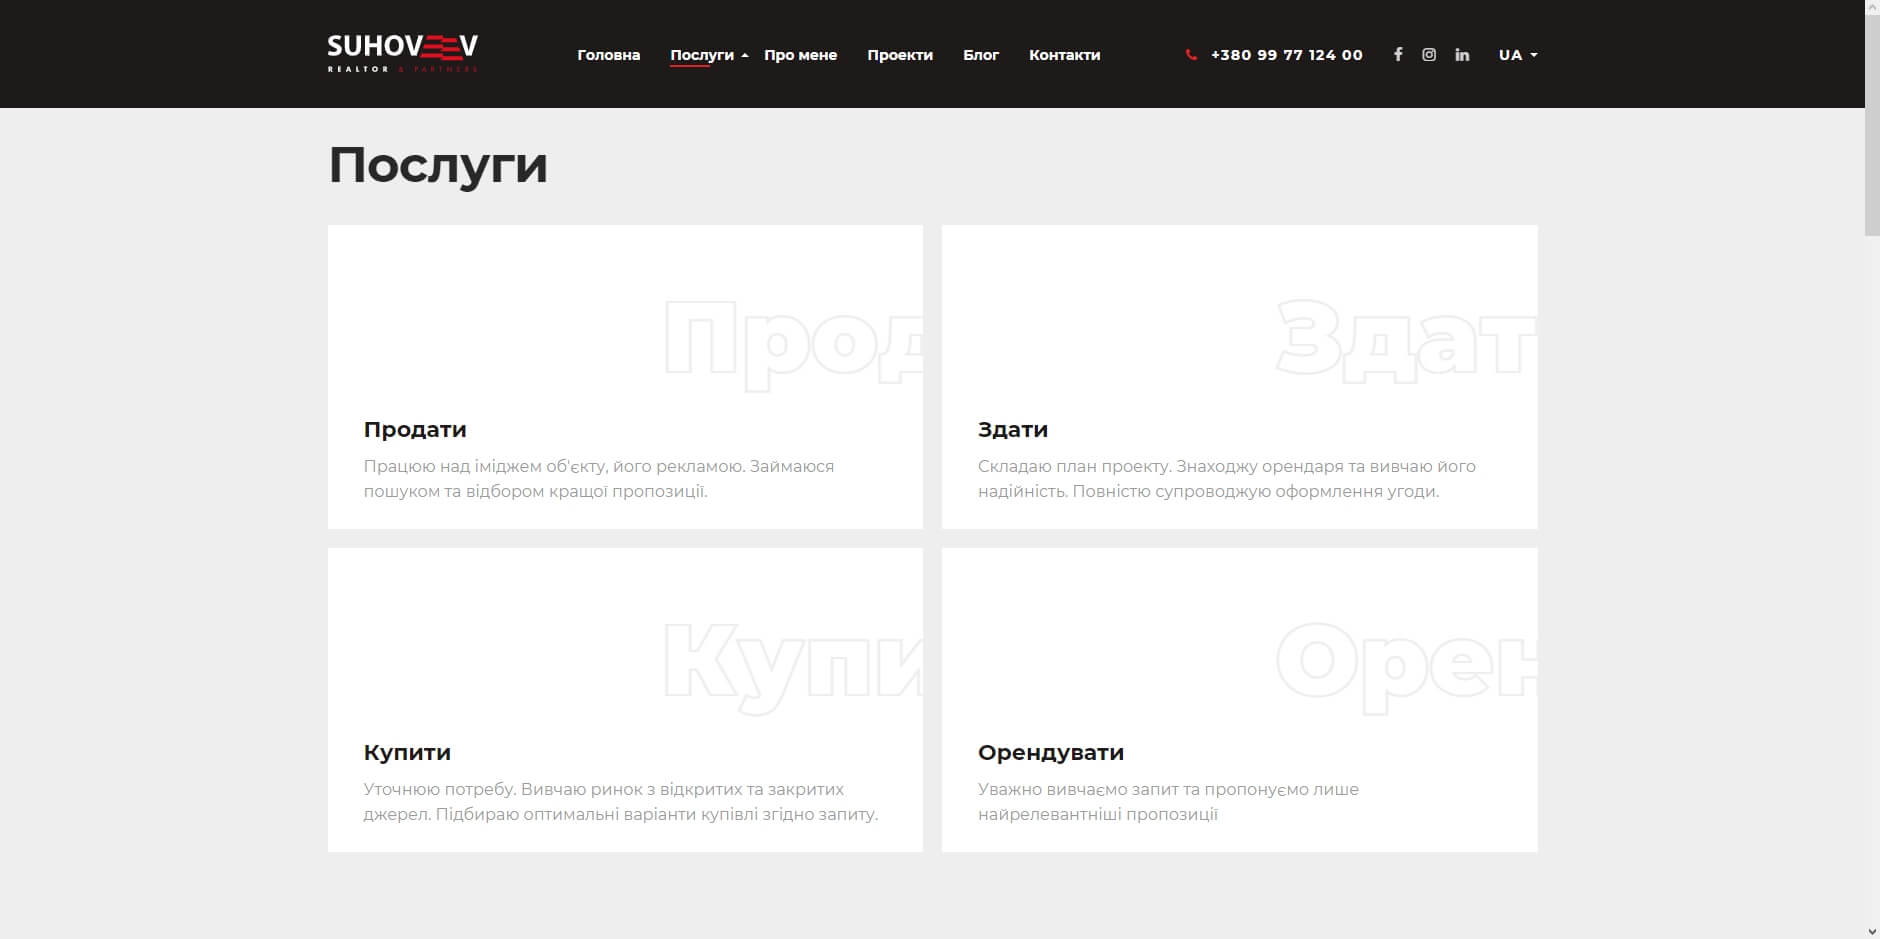Expand the Послуги submenu arrow
Image resolution: width=1880 pixels, height=939 pixels.
coord(745,56)
